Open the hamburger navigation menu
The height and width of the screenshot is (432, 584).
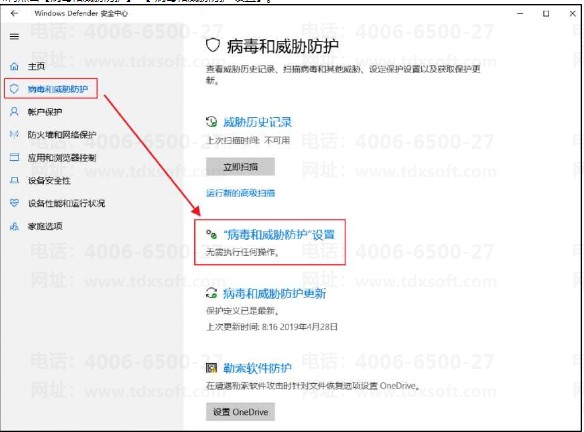tap(14, 36)
